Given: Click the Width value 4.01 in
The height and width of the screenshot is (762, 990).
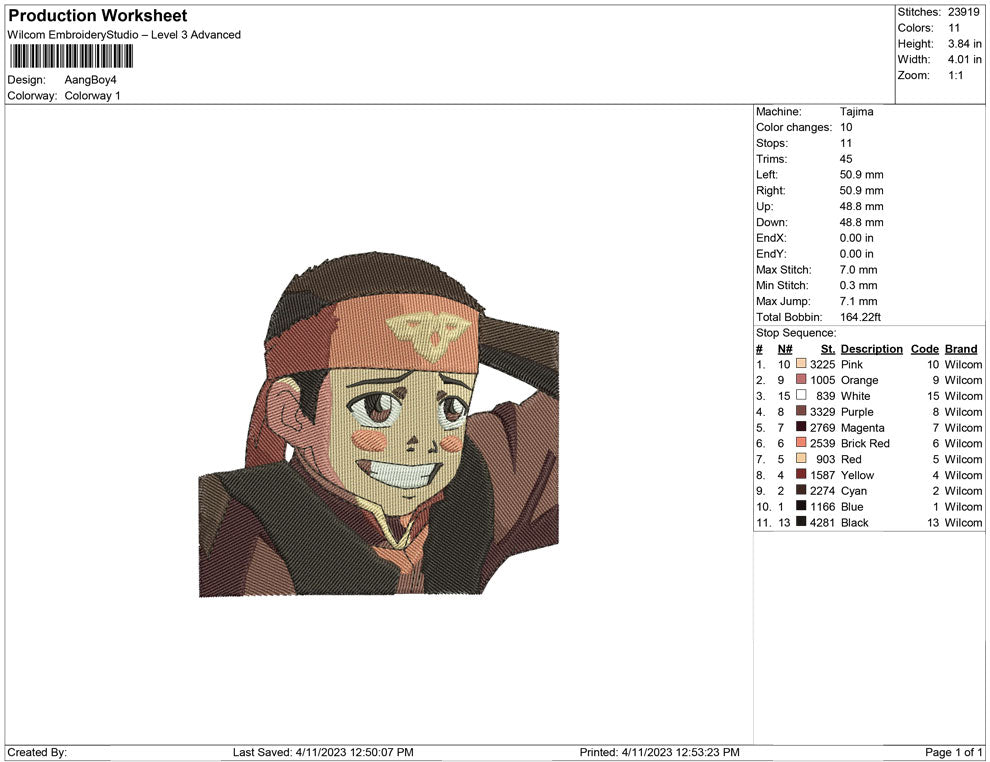Looking at the screenshot, I should coord(964,59).
